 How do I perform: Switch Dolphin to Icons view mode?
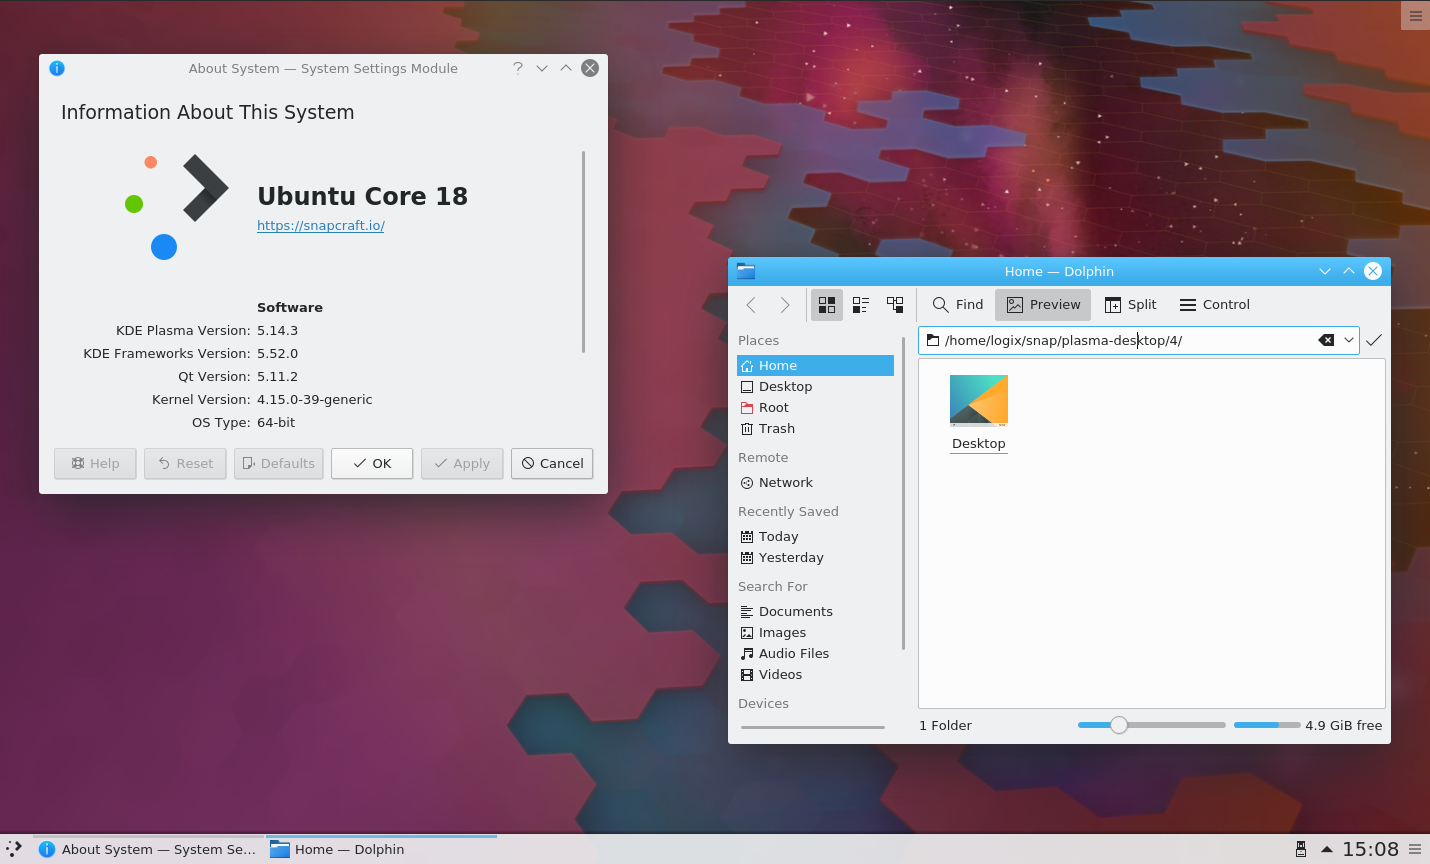(827, 305)
